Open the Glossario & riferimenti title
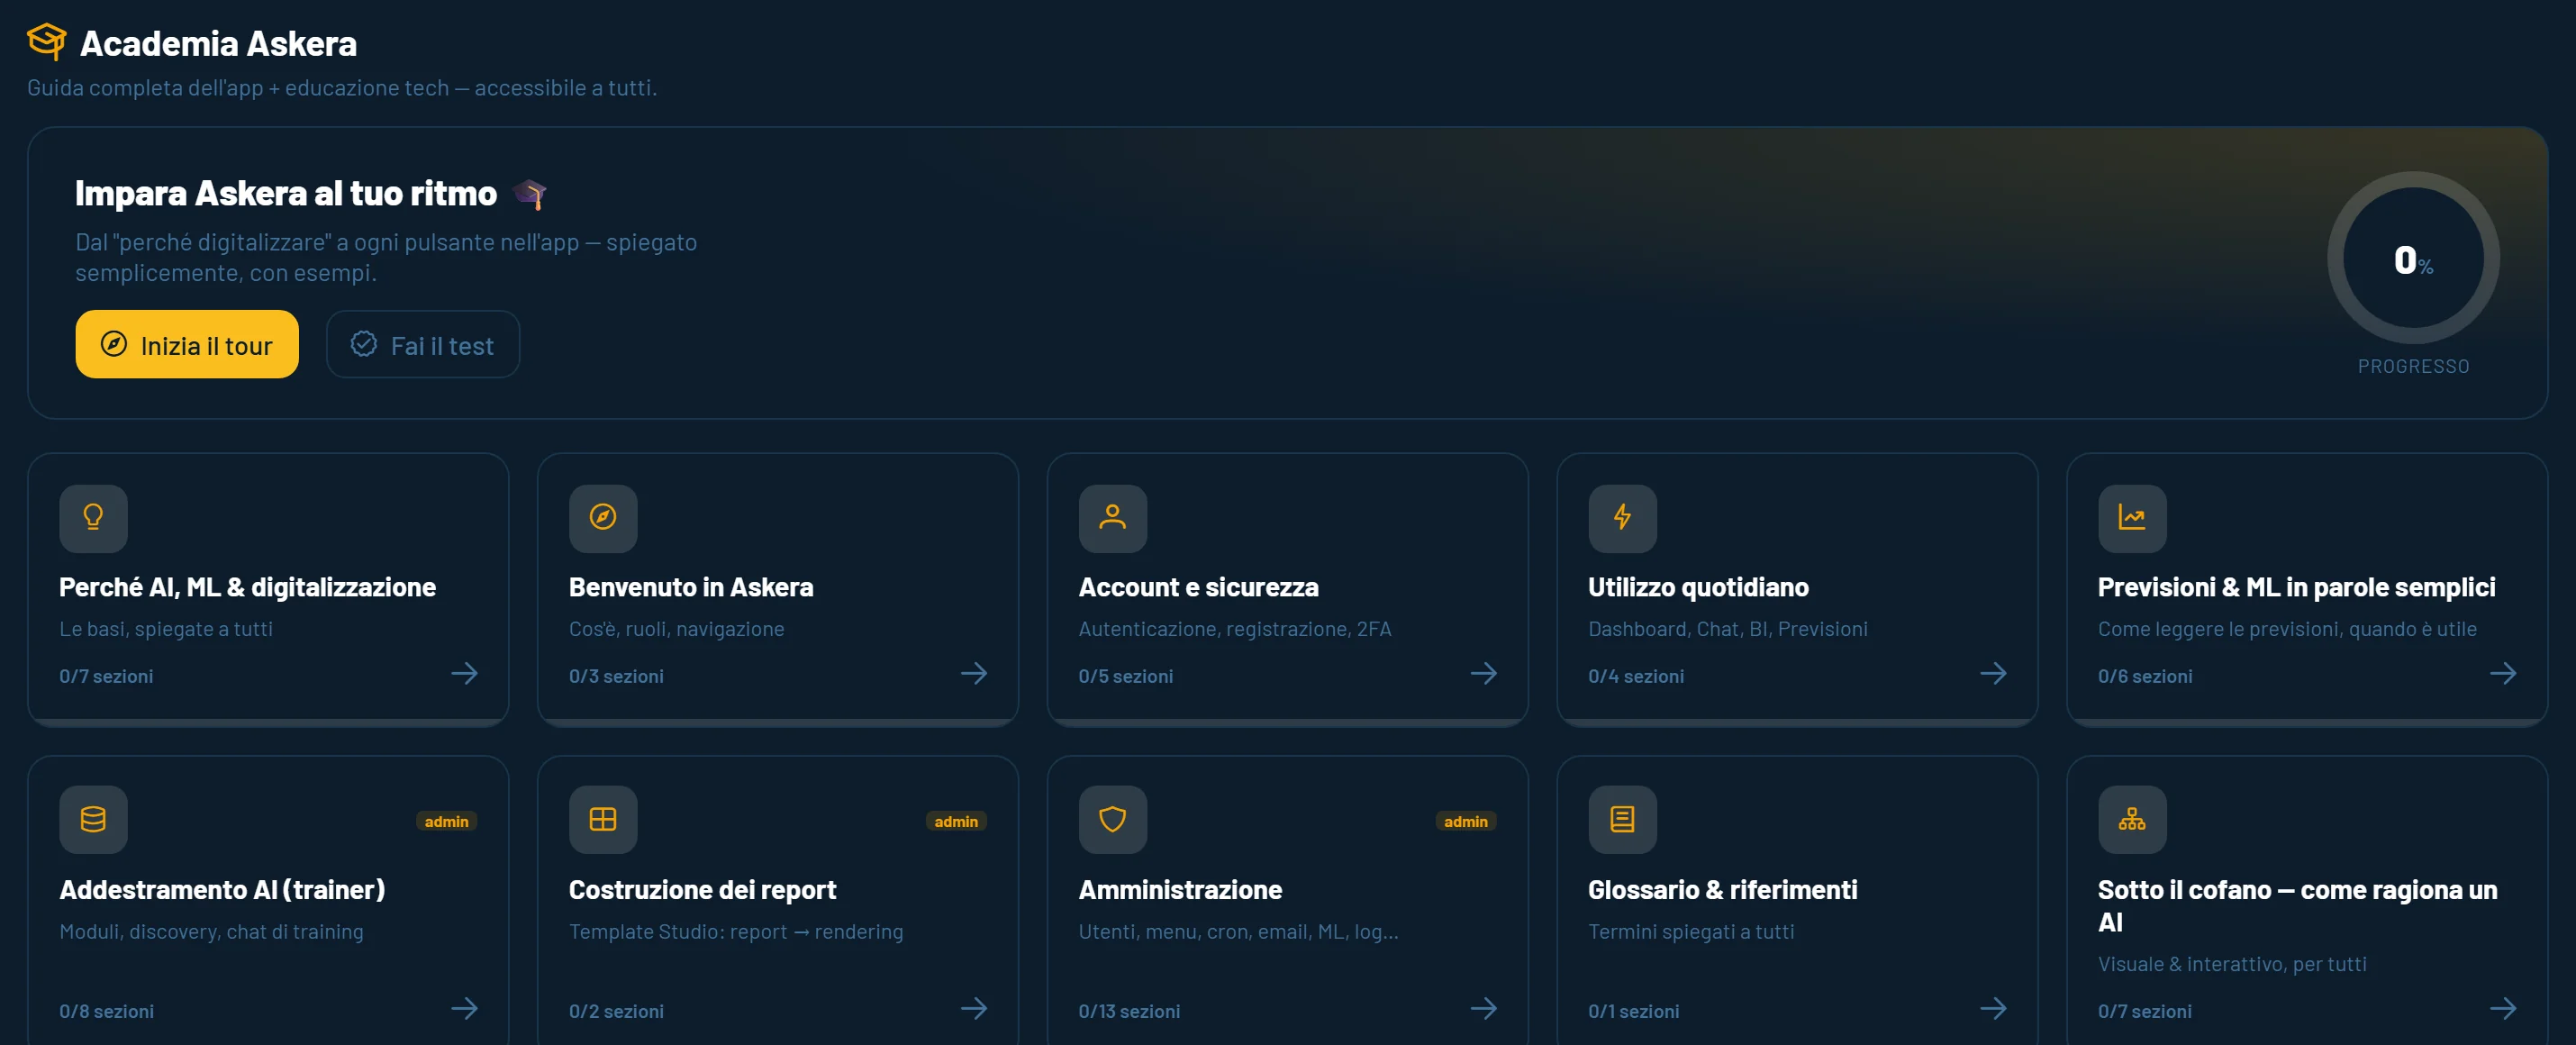Viewport: 2576px width, 1045px height. 1722,890
